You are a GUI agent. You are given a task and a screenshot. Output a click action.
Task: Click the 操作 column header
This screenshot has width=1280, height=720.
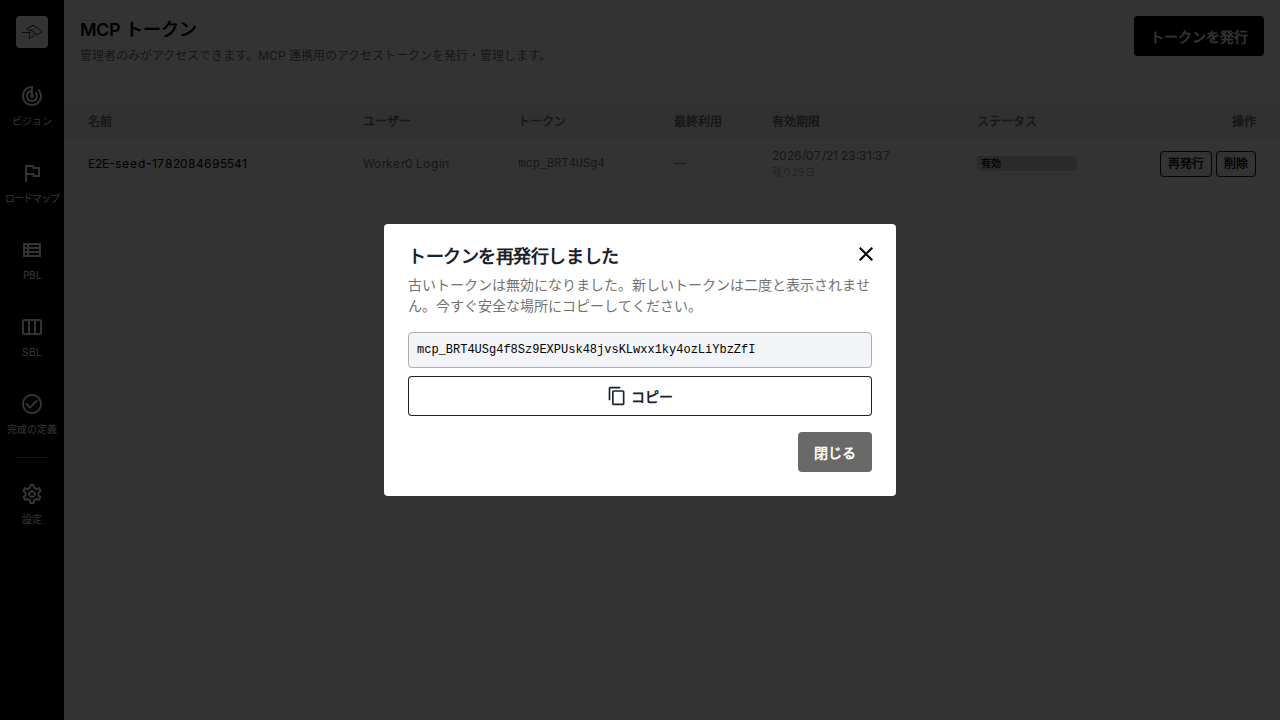coord(1244,121)
